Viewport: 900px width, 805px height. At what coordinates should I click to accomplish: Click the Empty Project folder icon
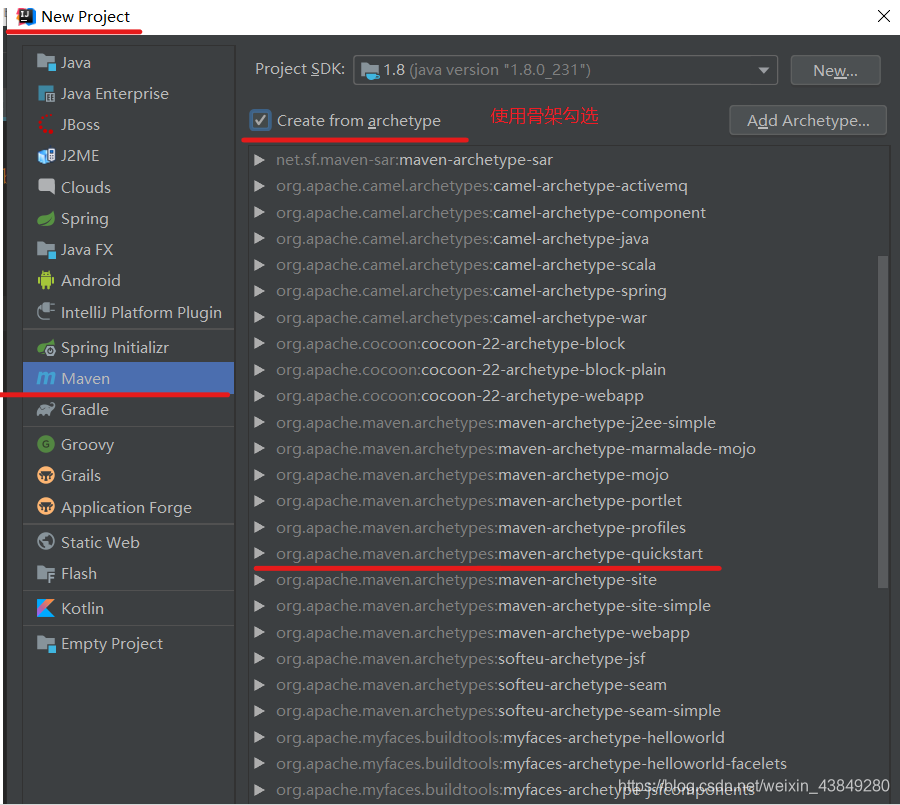coord(46,643)
